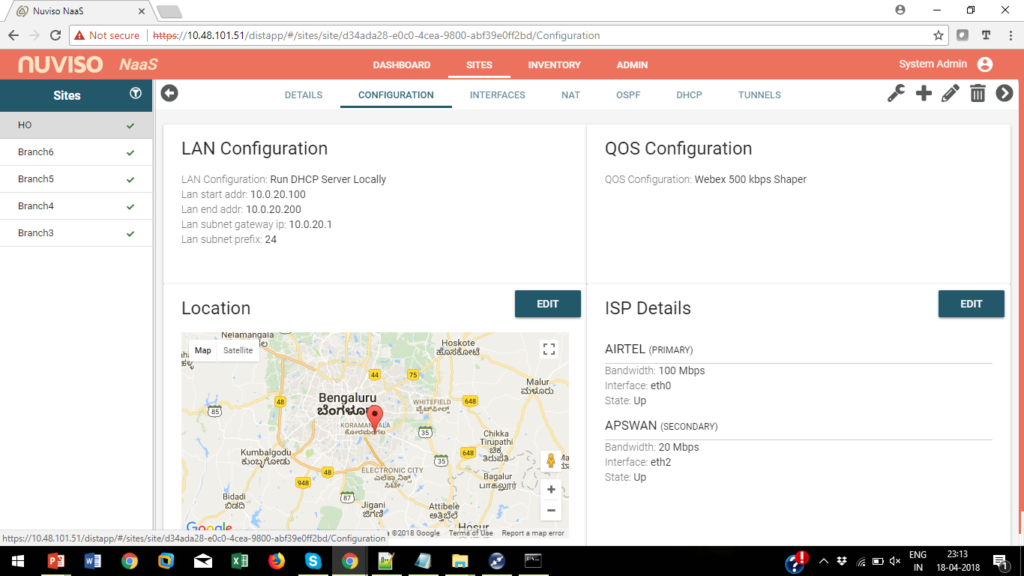The image size is (1024, 576).
Task: Open the Sites filter icon
Action: tap(135, 94)
